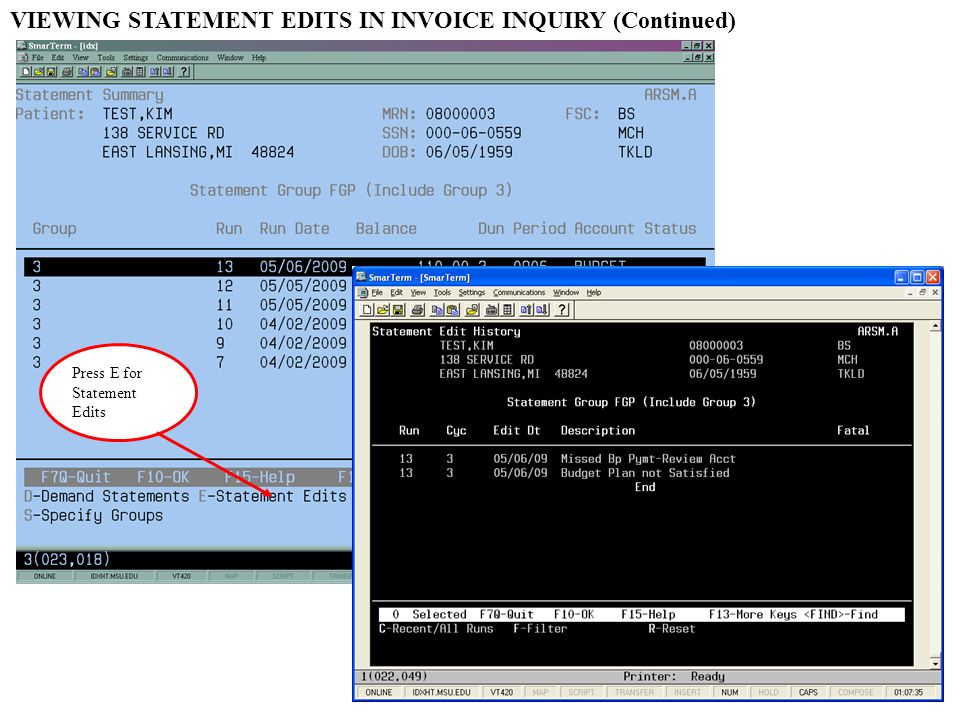The width and height of the screenshot is (960, 720).
Task: Click F13-More Keys in front terminal
Action: pos(753,614)
